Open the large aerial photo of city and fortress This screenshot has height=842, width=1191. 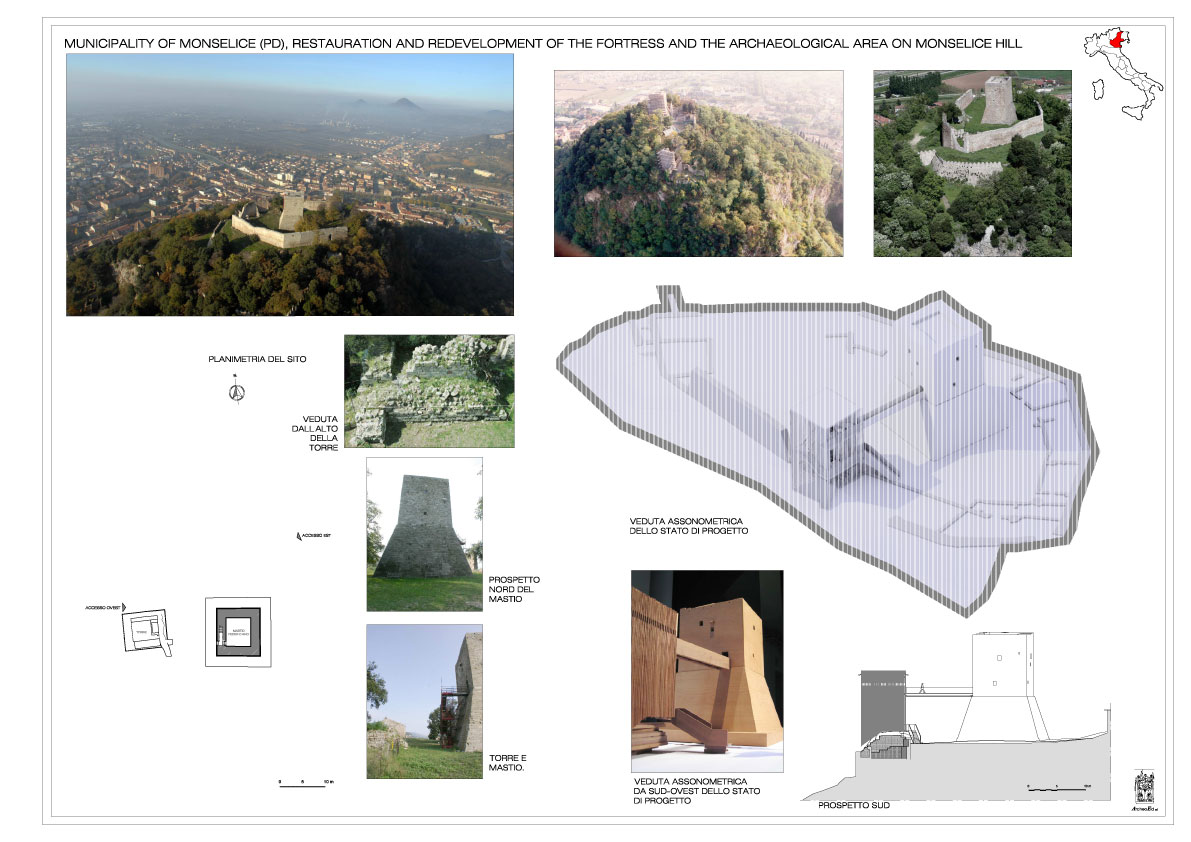tap(290, 184)
